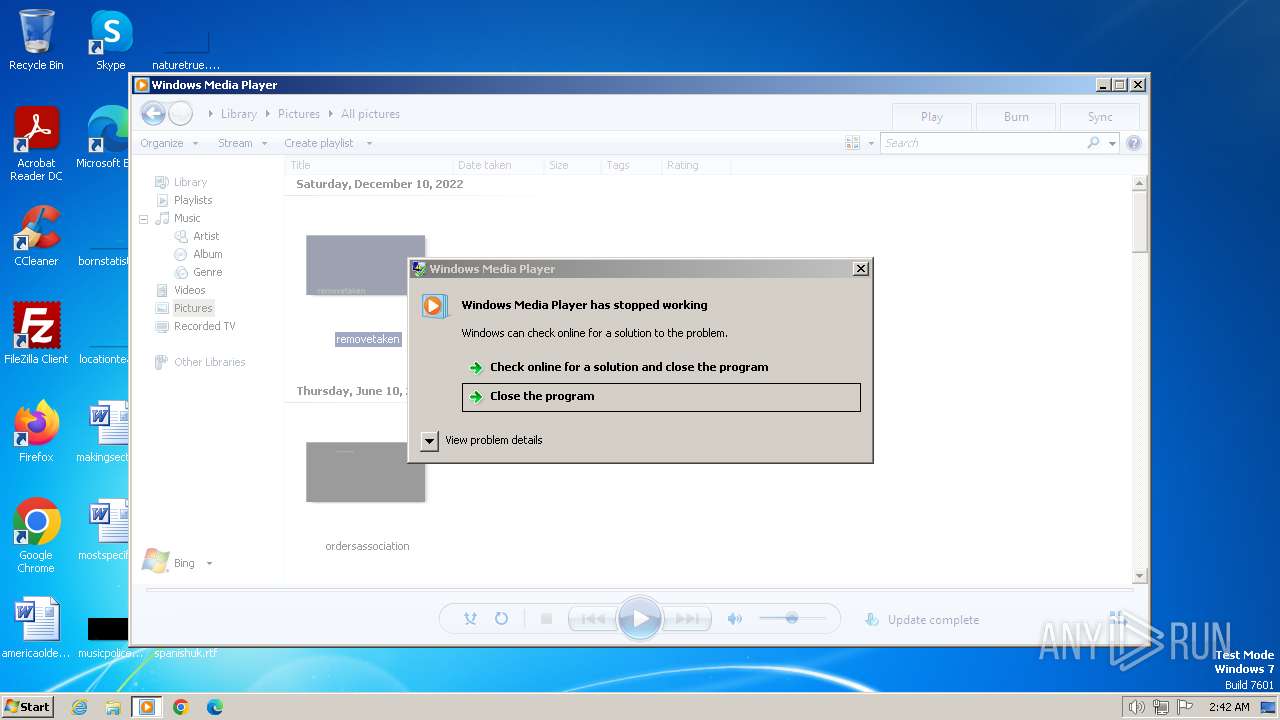Click the library list vertical scrollbar

pos(1139,380)
